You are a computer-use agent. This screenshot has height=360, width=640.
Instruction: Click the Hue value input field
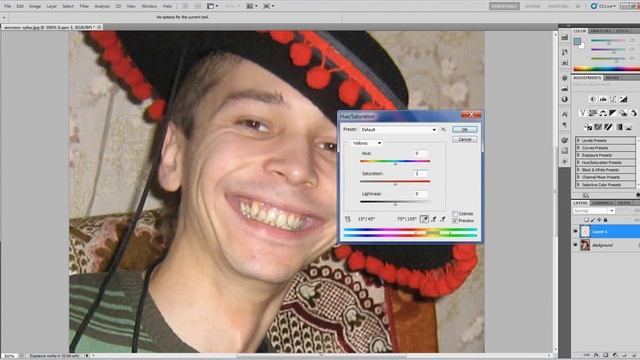(420, 153)
